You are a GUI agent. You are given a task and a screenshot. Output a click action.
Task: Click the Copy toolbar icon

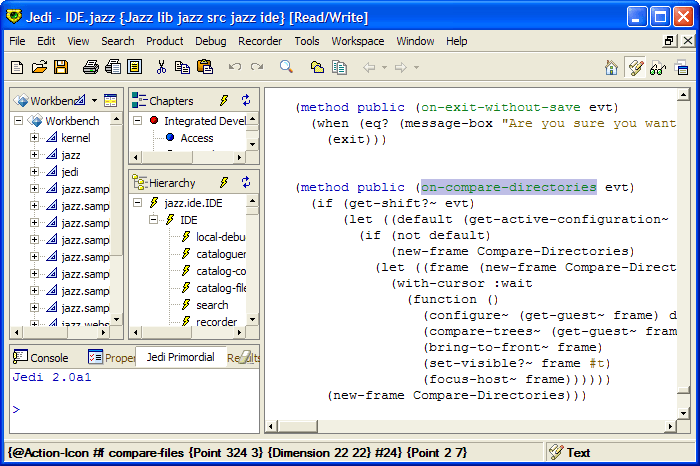click(x=182, y=67)
